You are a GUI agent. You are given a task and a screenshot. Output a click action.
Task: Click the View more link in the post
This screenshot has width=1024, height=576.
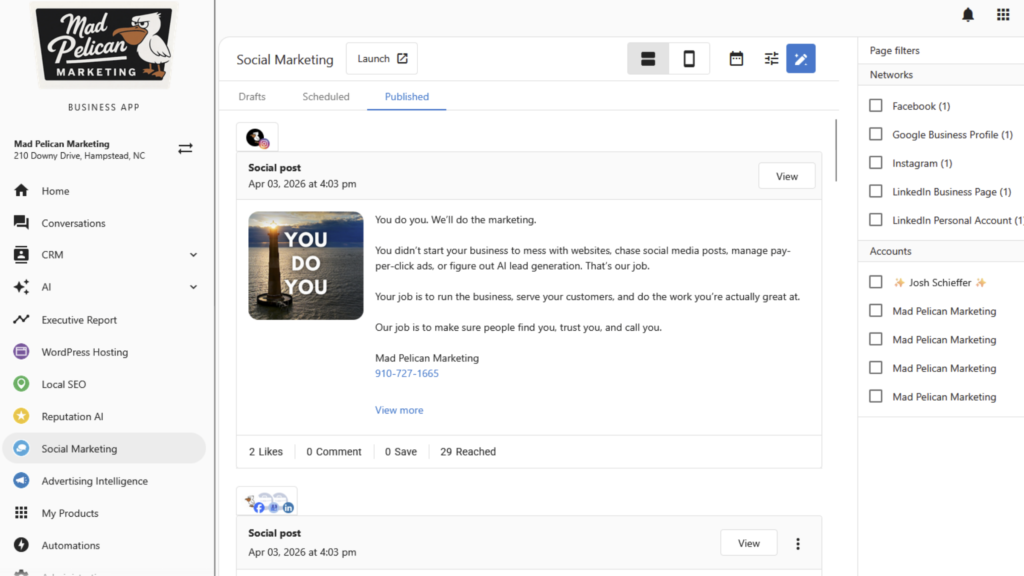pos(398,410)
